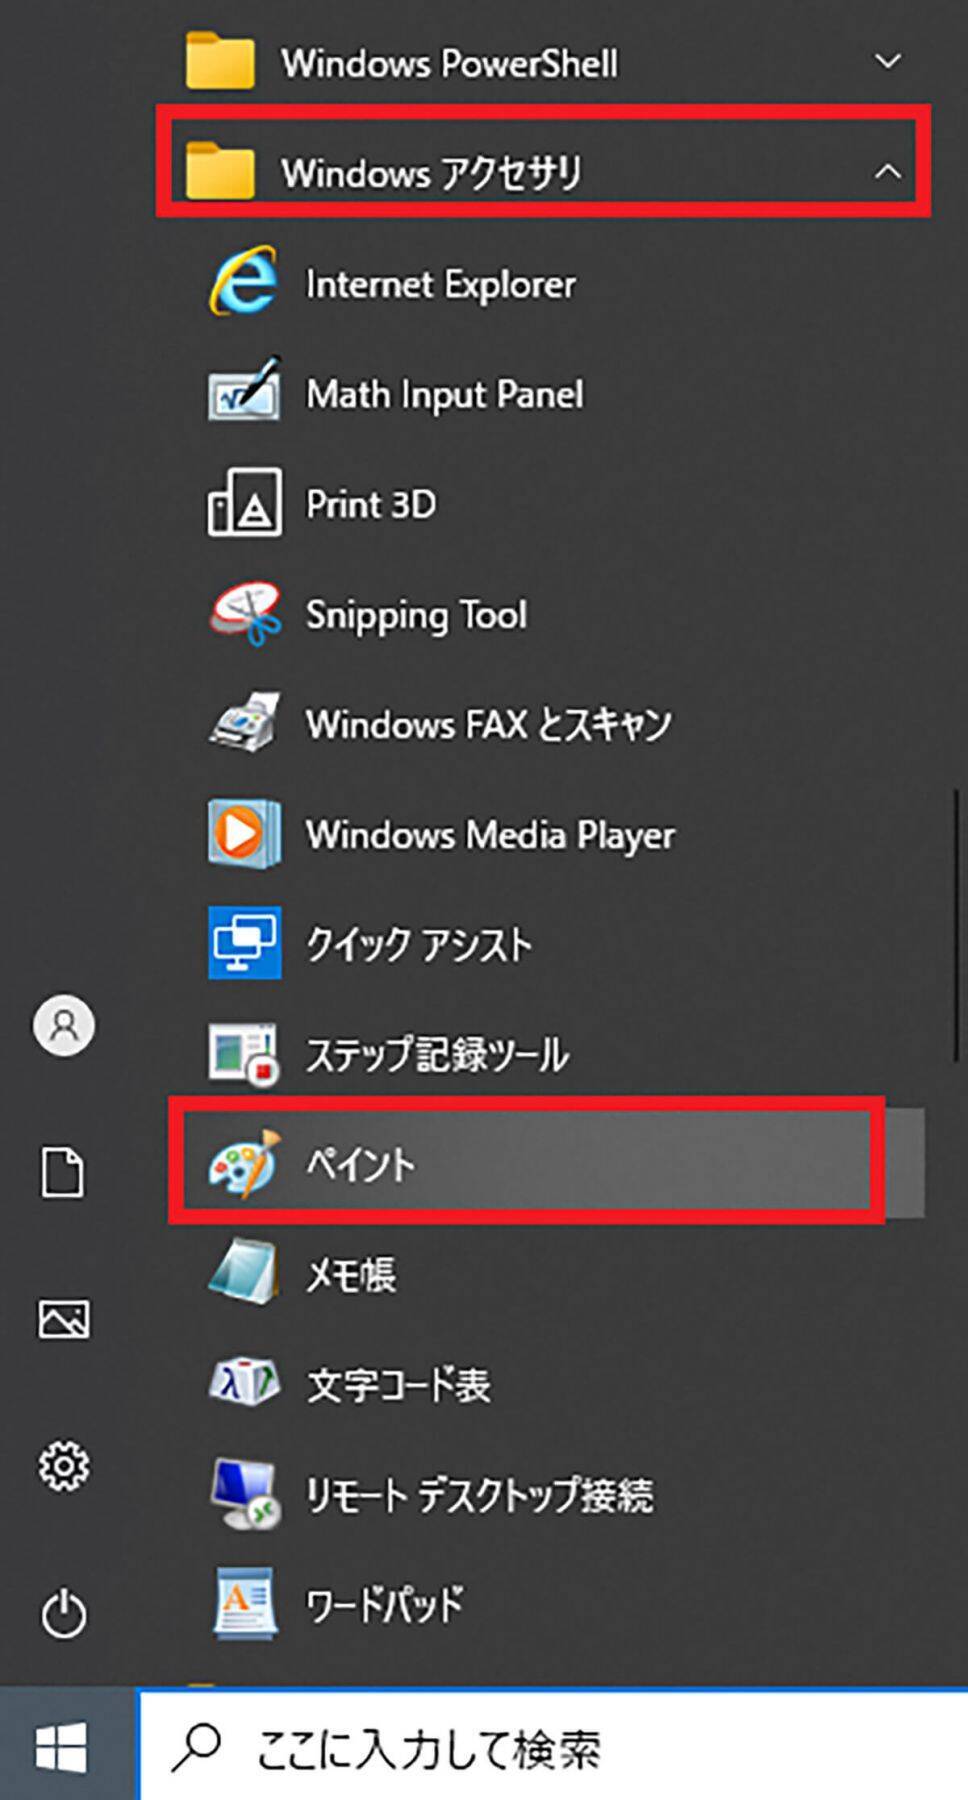
Task: Open the Print 3D app
Action: coord(370,504)
